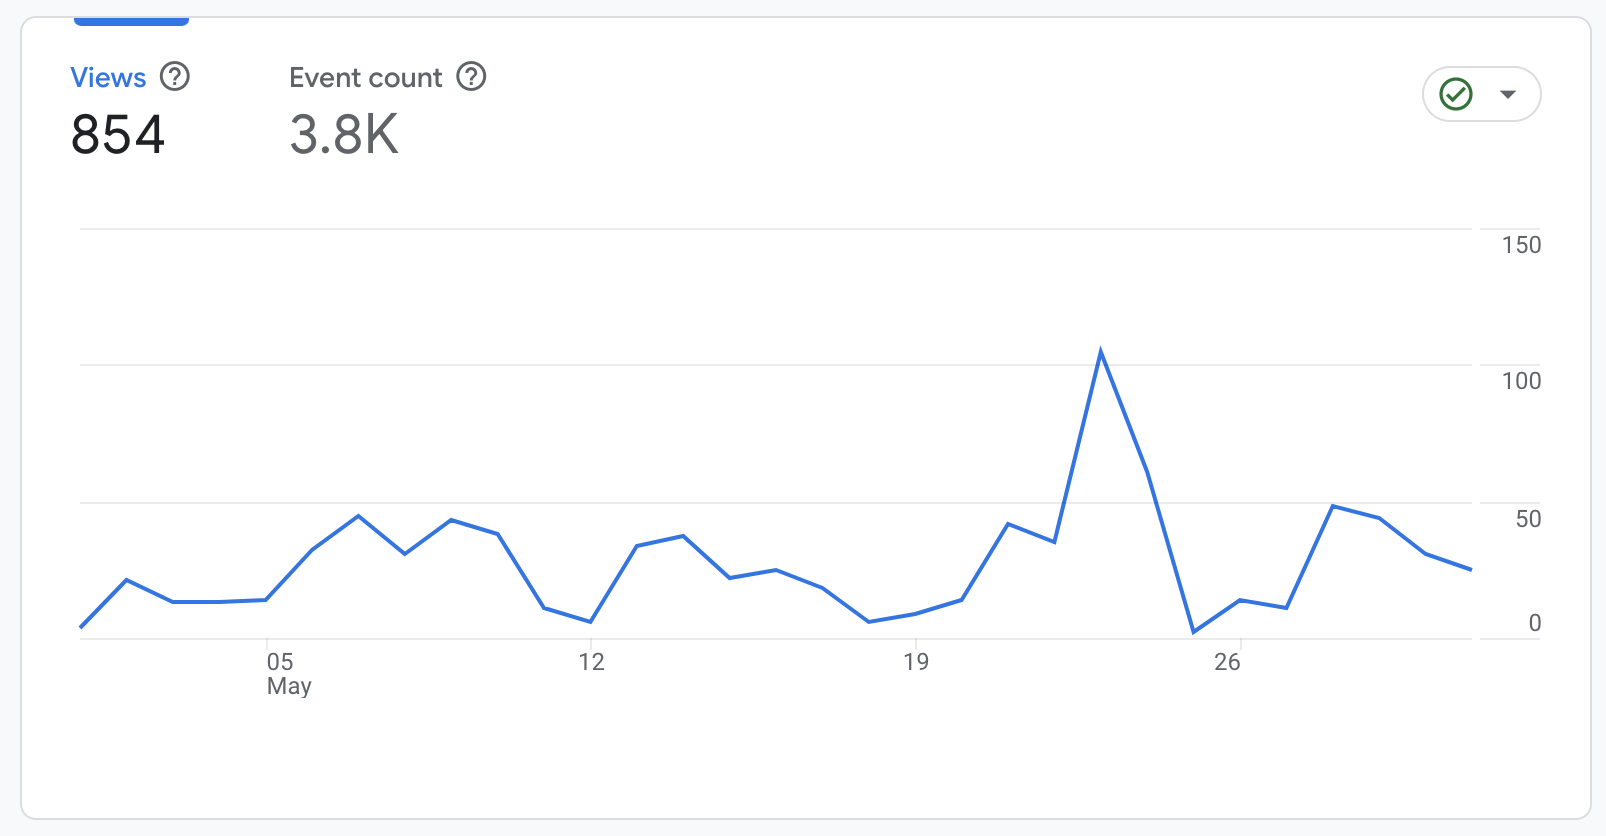Click the line chart's rightmost data point
The width and height of the screenshot is (1606, 836).
[x=1470, y=569]
